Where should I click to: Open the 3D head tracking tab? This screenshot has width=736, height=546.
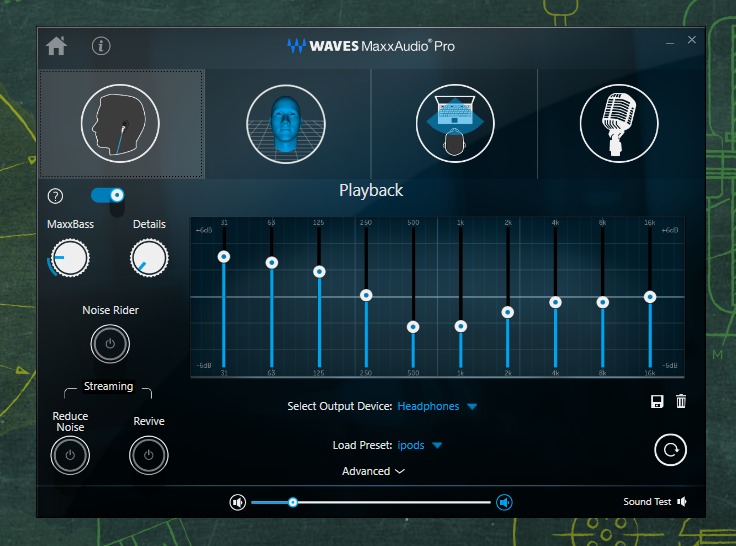[286, 123]
